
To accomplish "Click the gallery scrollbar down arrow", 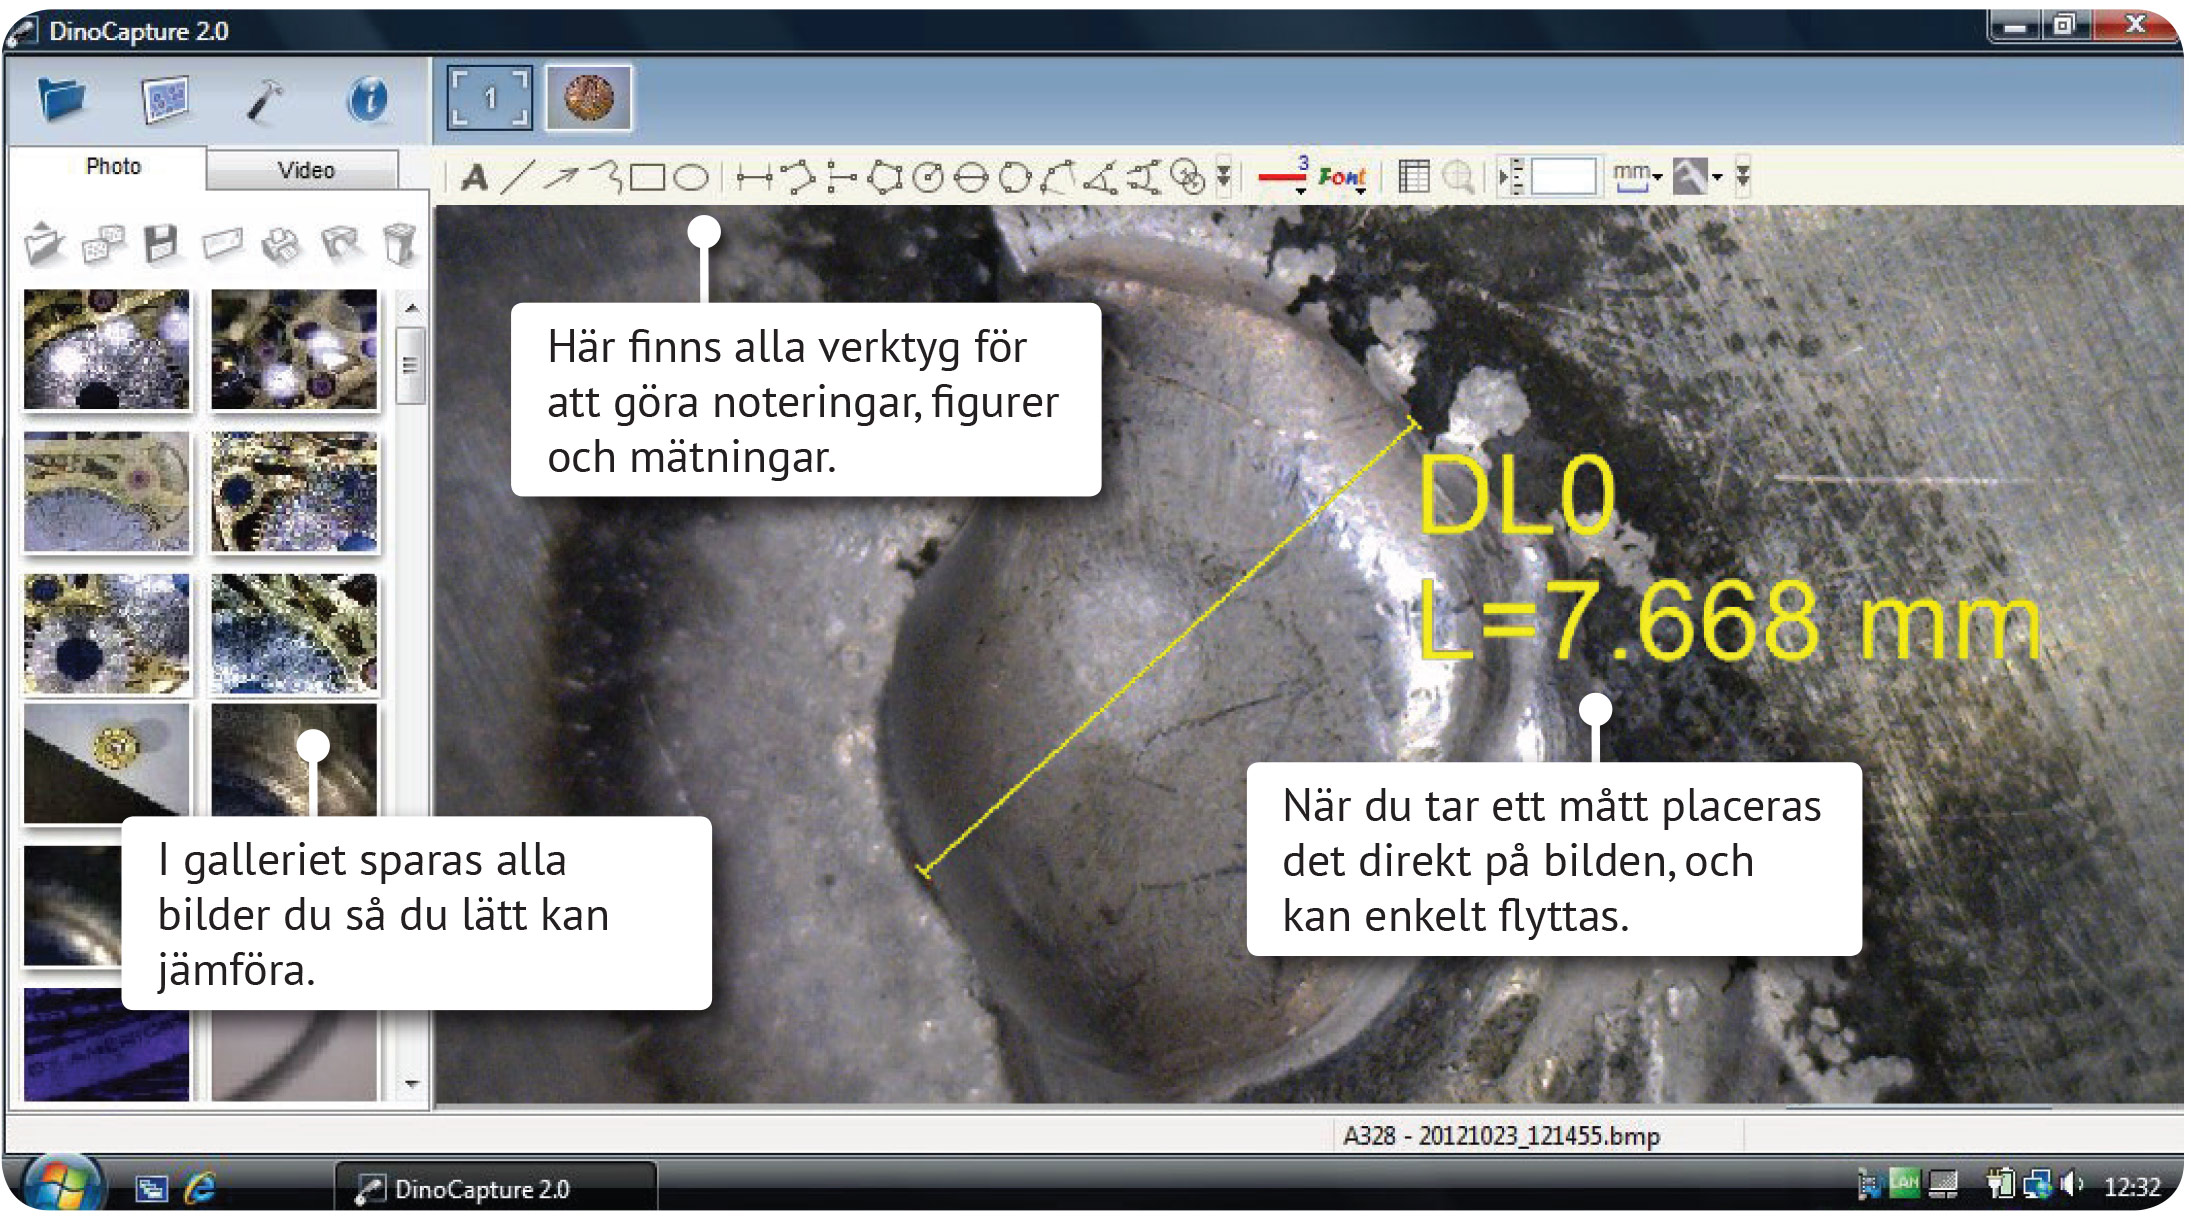I will pos(411,1083).
